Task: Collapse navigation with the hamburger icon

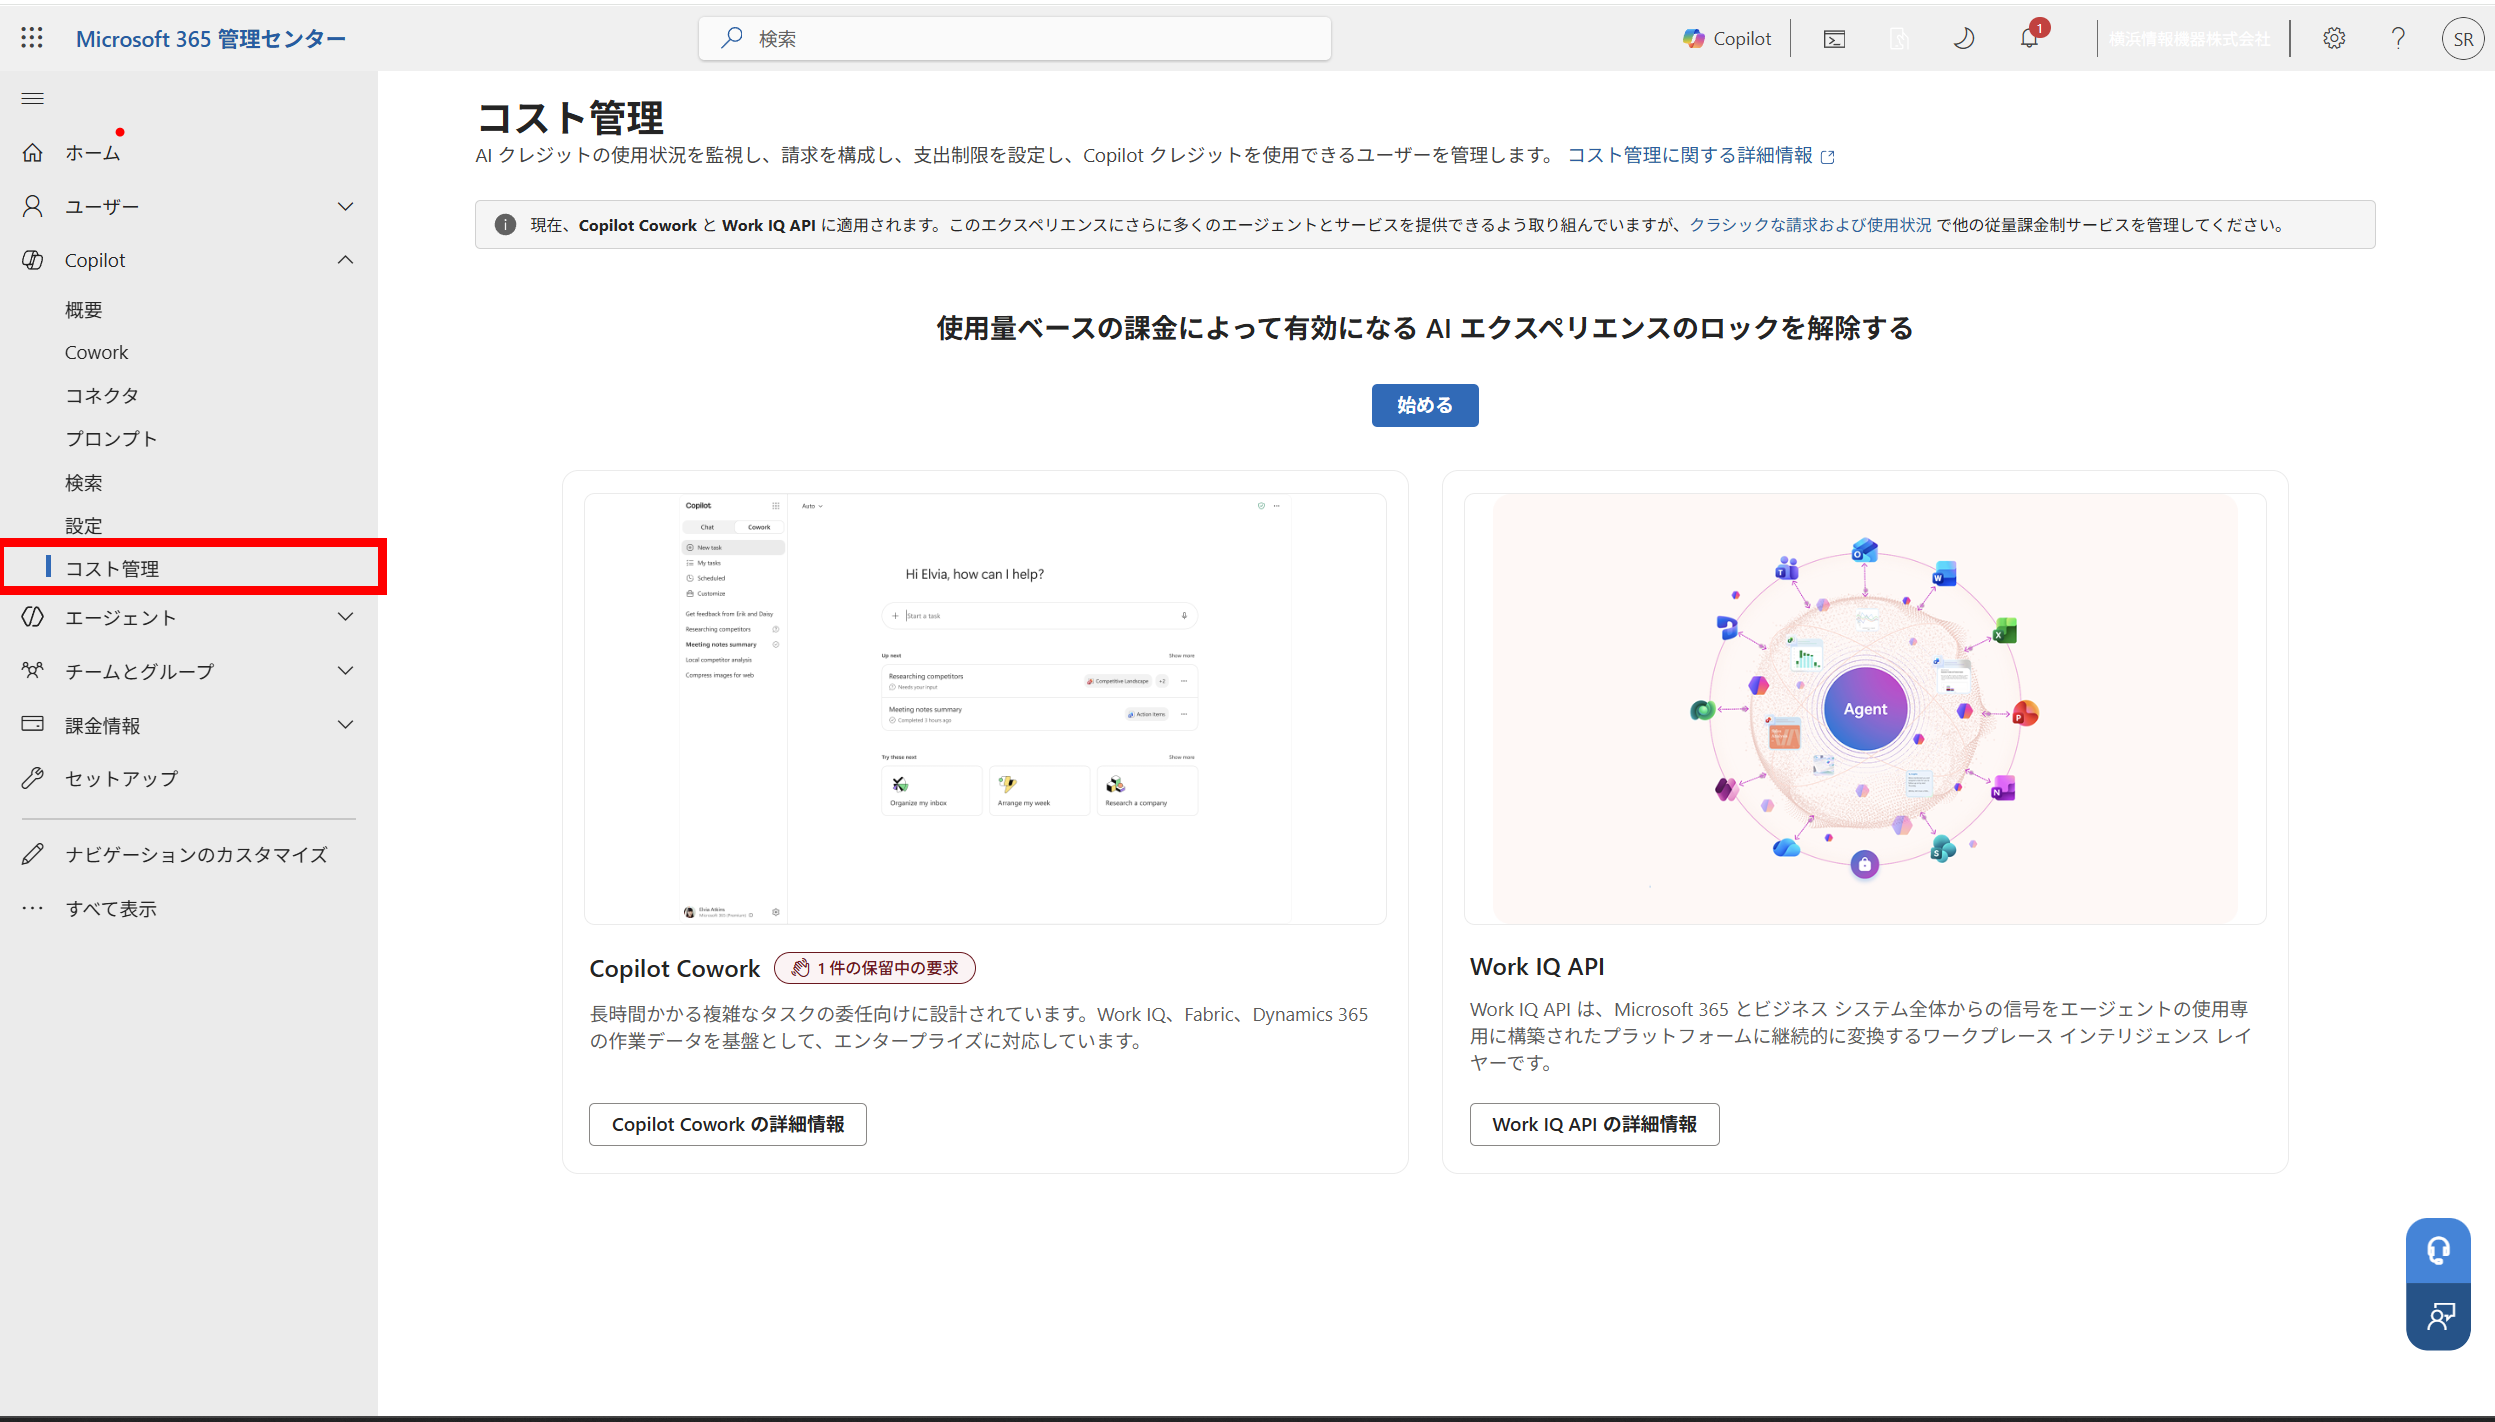Action: [32, 98]
